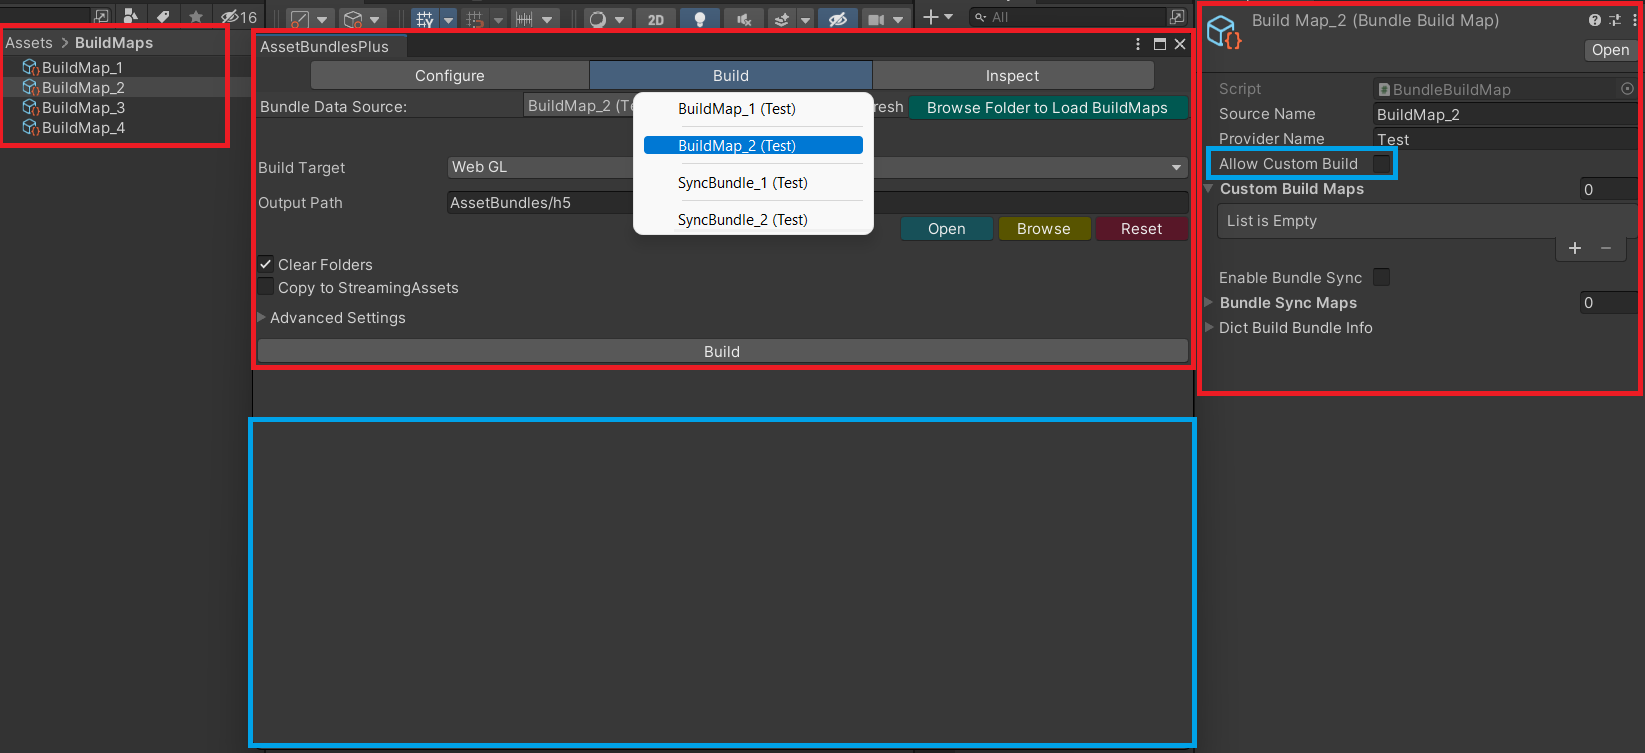This screenshot has width=1645, height=753.
Task: Click the search-by-label tag icon
Action: [x=163, y=16]
